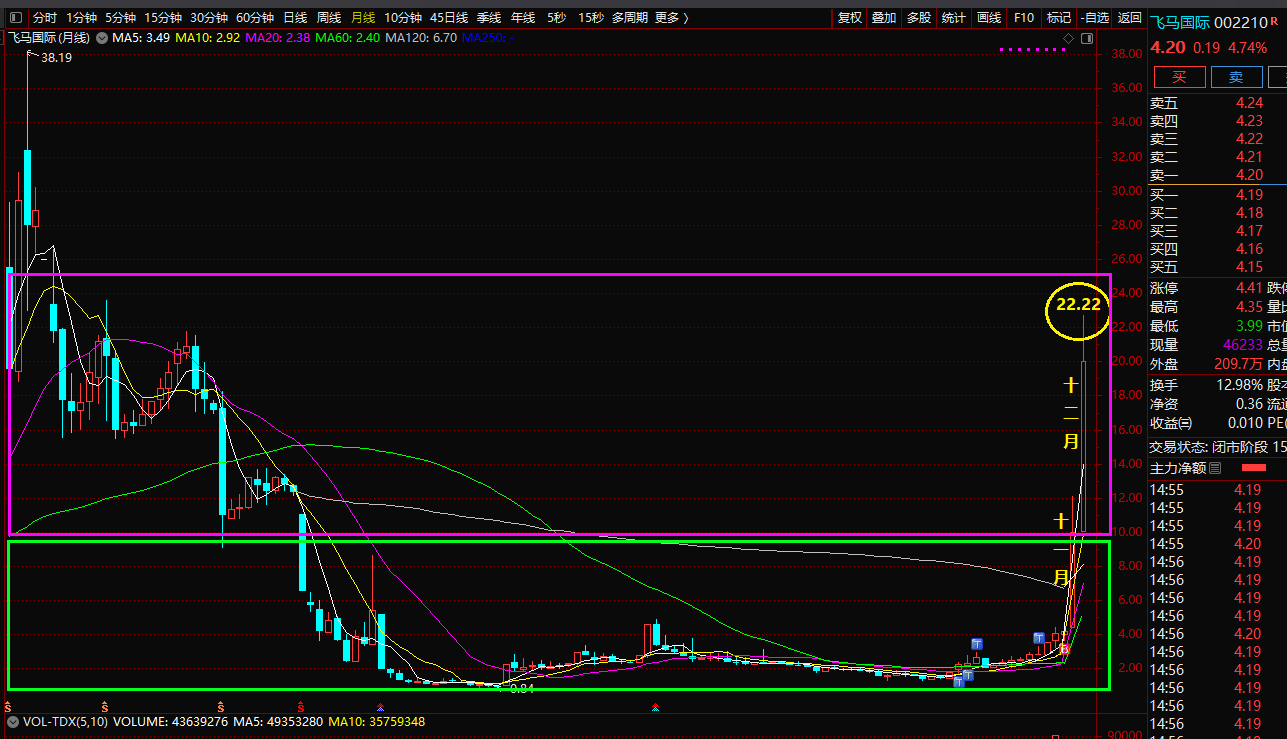Click the MA10: 2.92 label
The height and width of the screenshot is (739, 1287).
pos(208,38)
